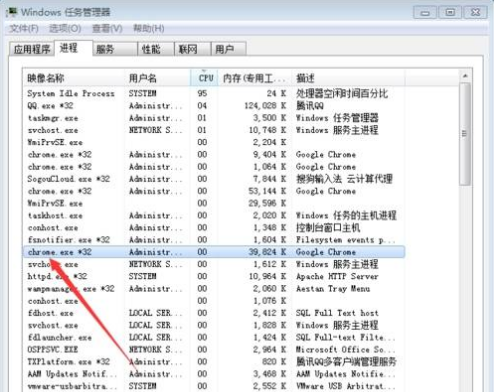Screen dimensions: 494x392
Task: Click the CPU value 95
Action: pos(202,93)
